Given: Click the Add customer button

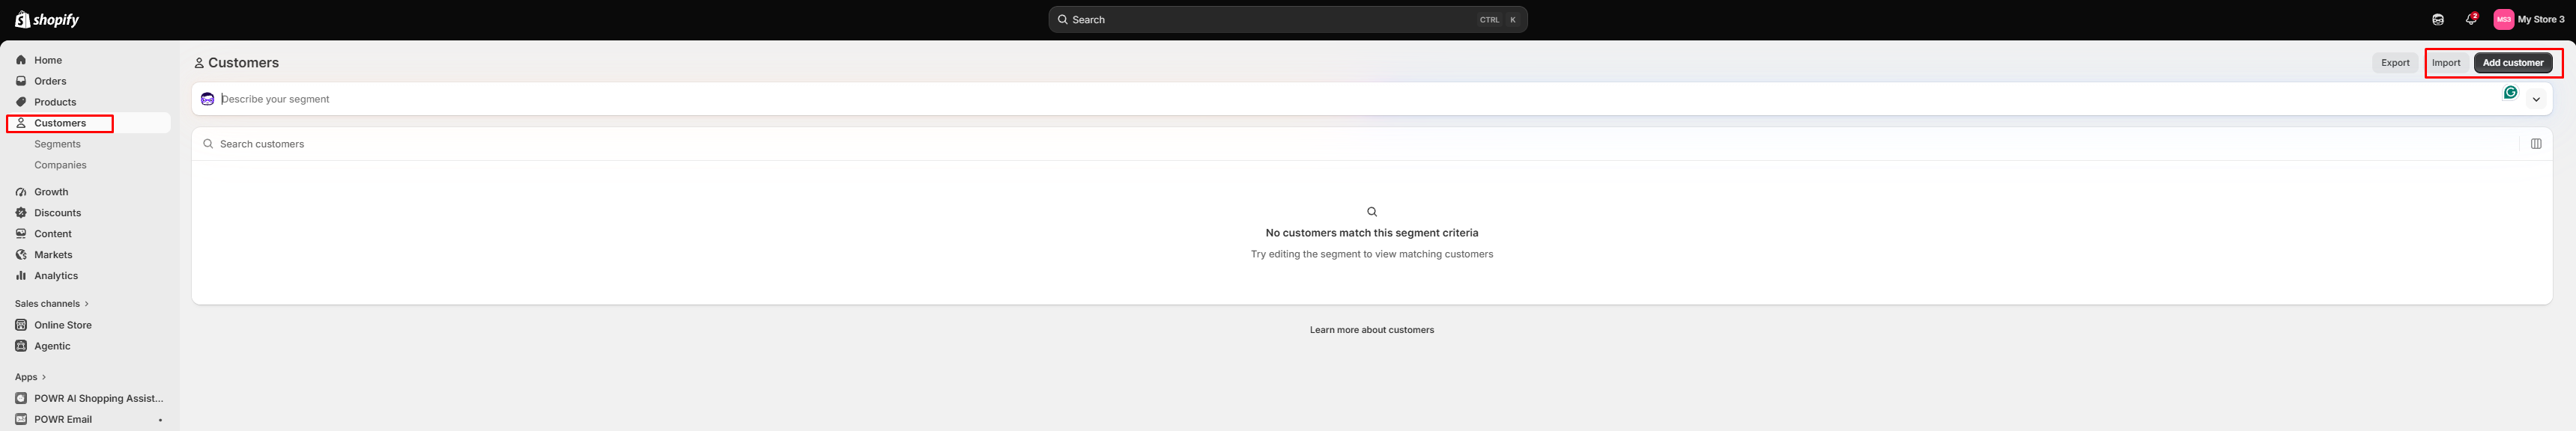Looking at the screenshot, I should (x=2513, y=62).
